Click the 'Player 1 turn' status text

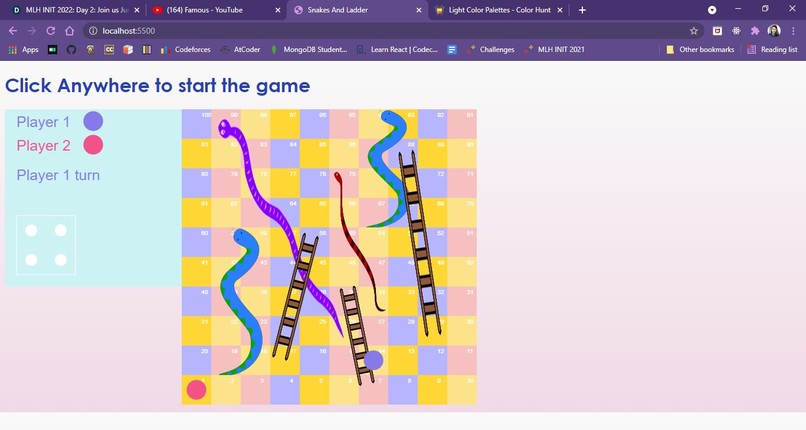click(x=58, y=175)
